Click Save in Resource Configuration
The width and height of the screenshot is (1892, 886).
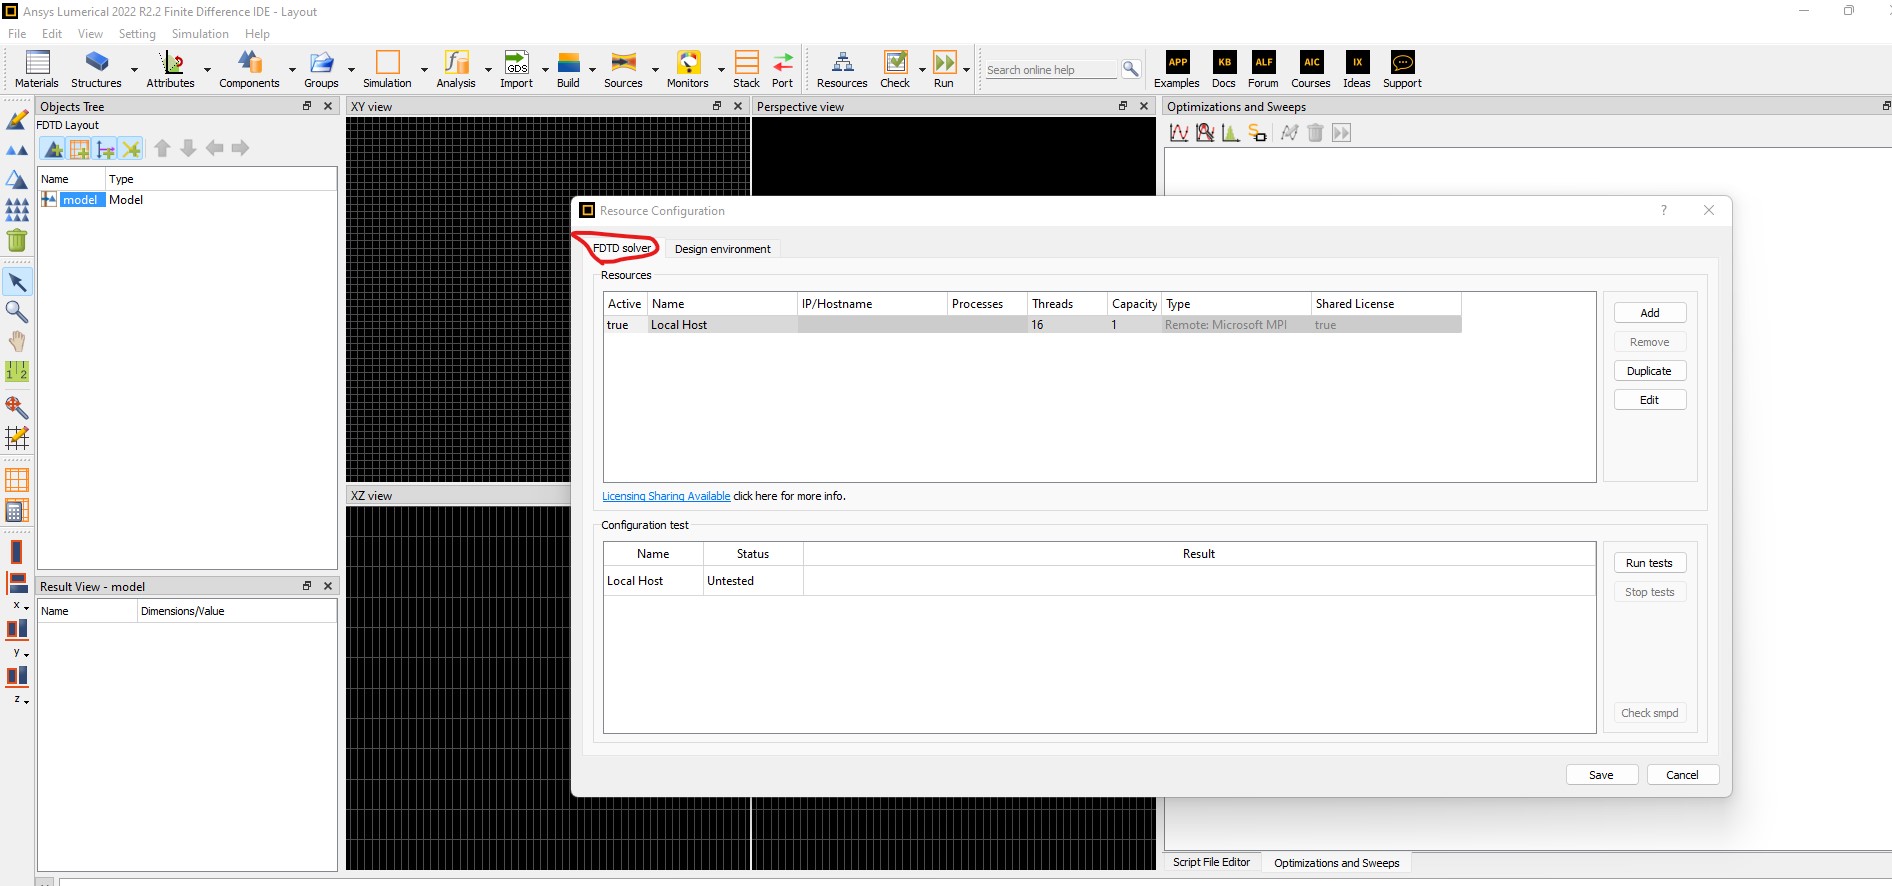(1601, 775)
